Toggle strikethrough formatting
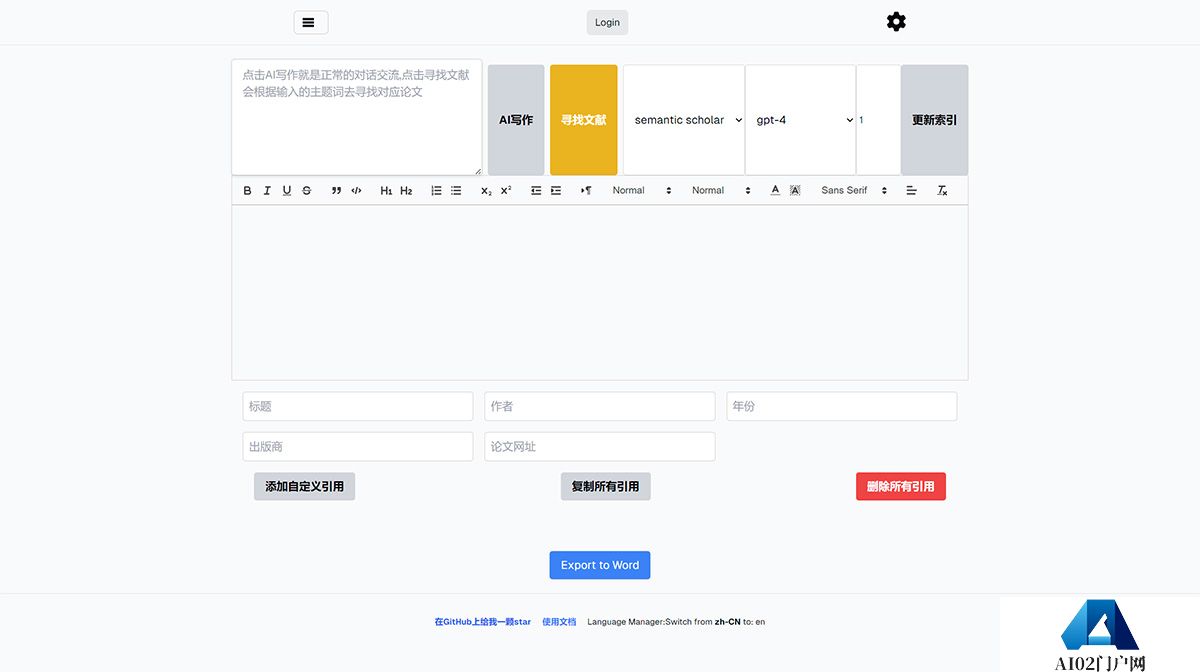Screen dimensions: 1200x672 (307, 190)
